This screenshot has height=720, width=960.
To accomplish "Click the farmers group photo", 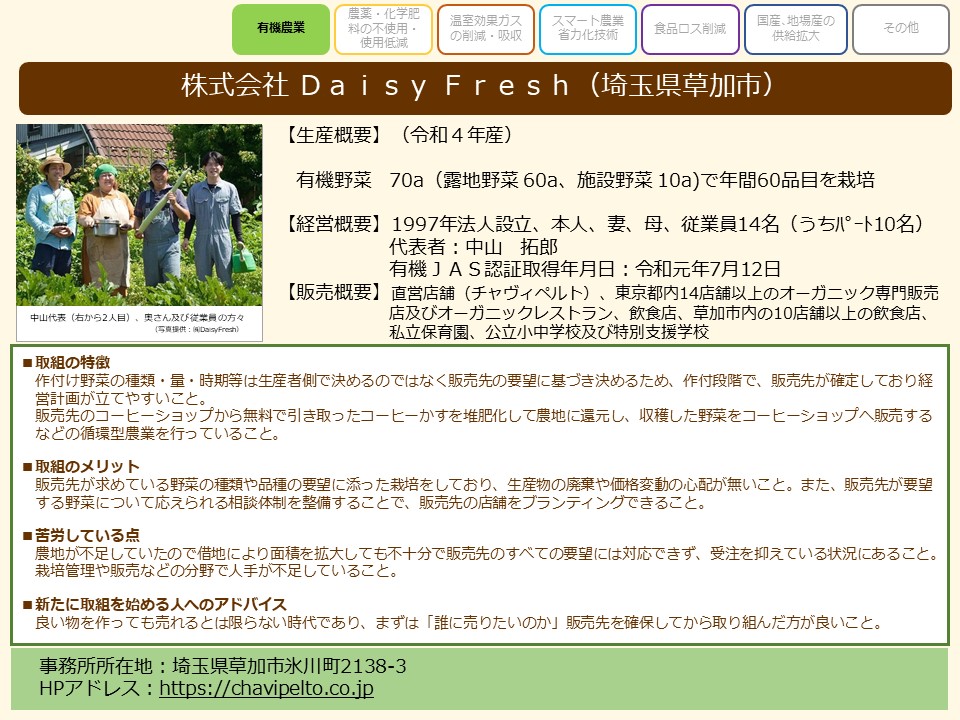I will pyautogui.click(x=139, y=211).
